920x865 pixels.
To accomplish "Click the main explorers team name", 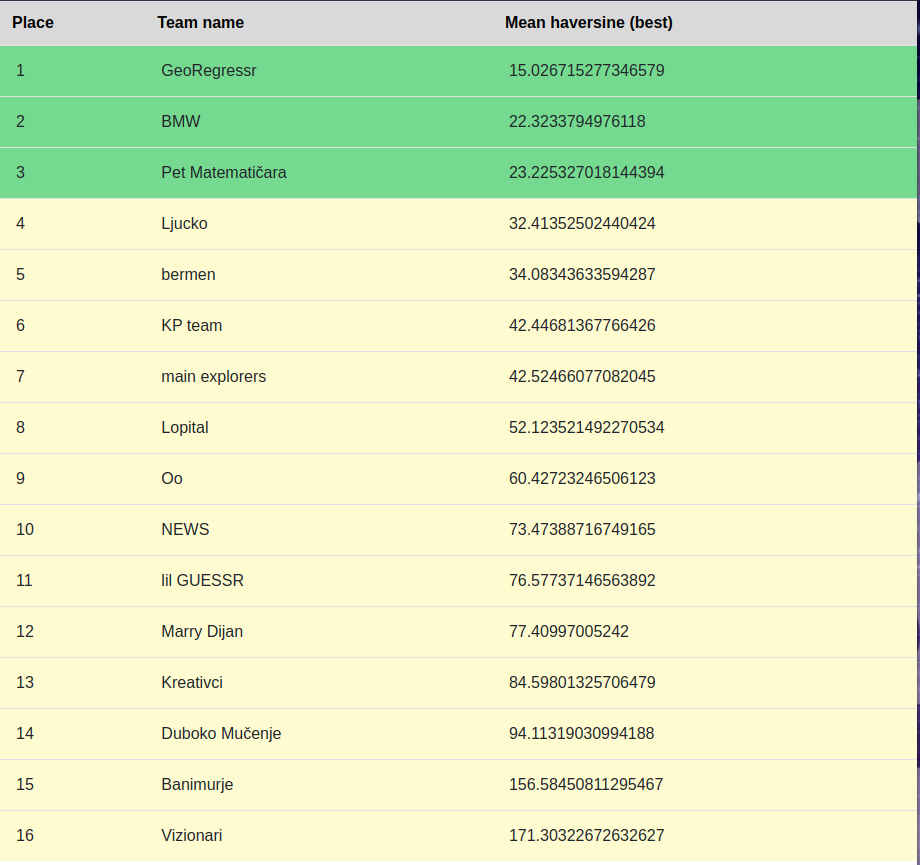I will click(214, 377).
